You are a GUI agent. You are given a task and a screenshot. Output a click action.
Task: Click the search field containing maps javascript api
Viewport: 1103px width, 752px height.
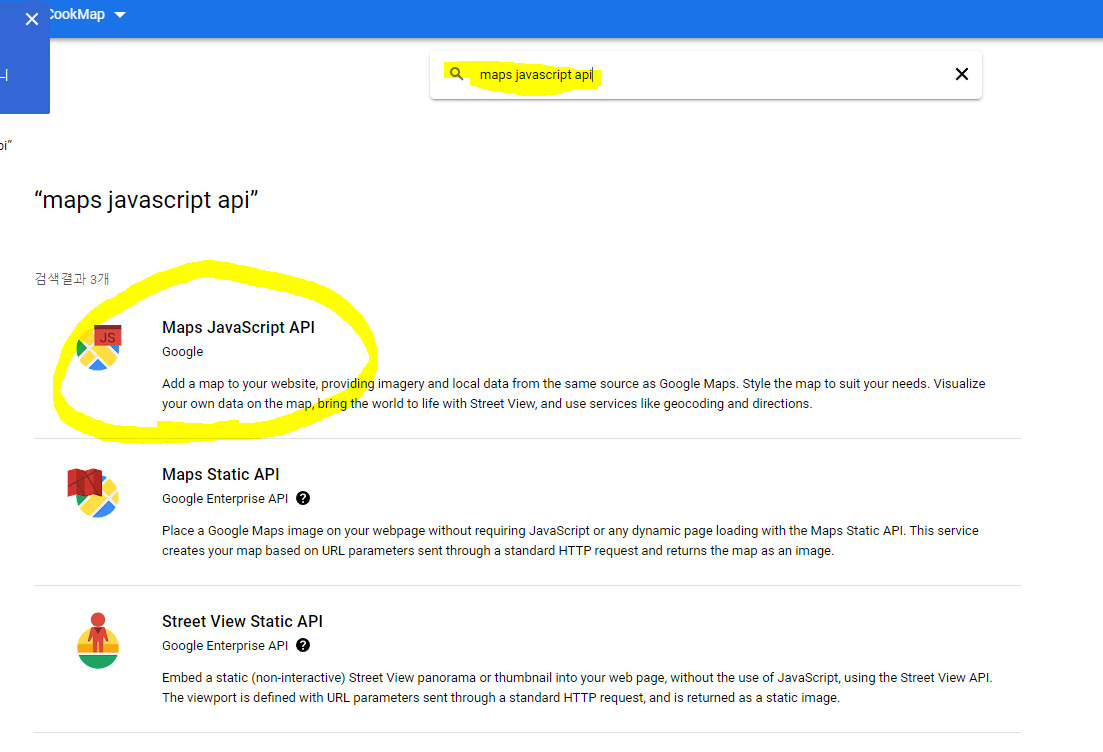coord(706,75)
